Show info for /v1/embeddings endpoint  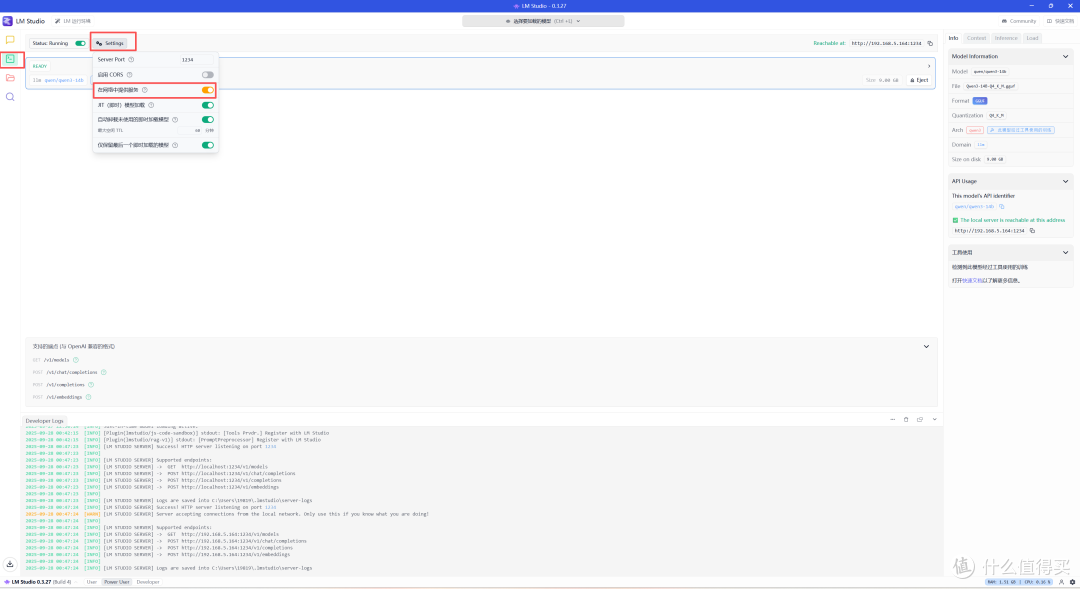tap(88, 397)
